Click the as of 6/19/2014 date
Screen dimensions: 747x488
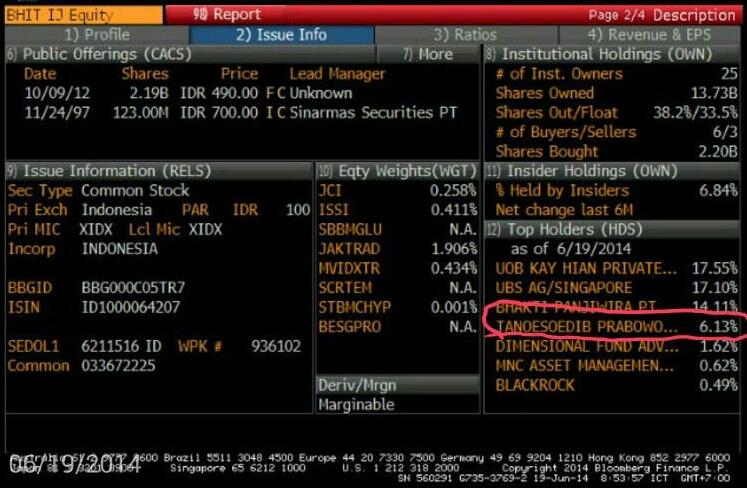pyautogui.click(x=571, y=249)
